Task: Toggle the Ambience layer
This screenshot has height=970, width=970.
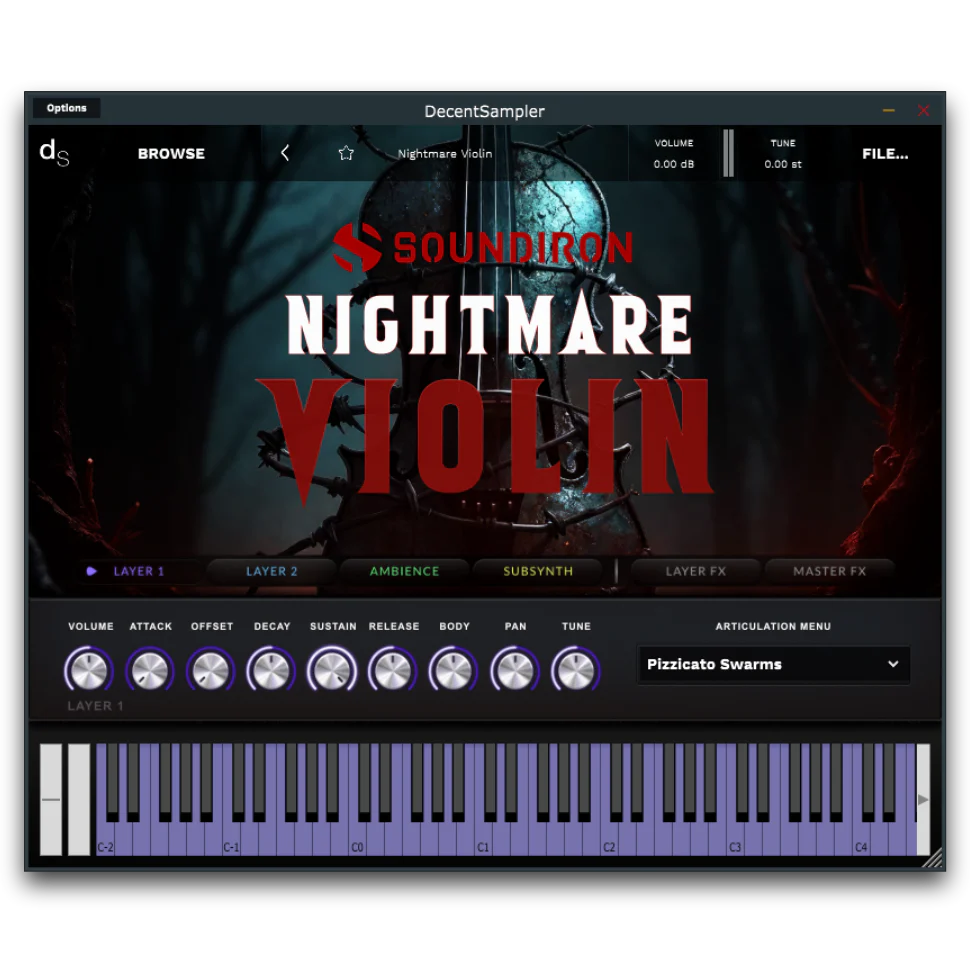Action: pos(403,571)
